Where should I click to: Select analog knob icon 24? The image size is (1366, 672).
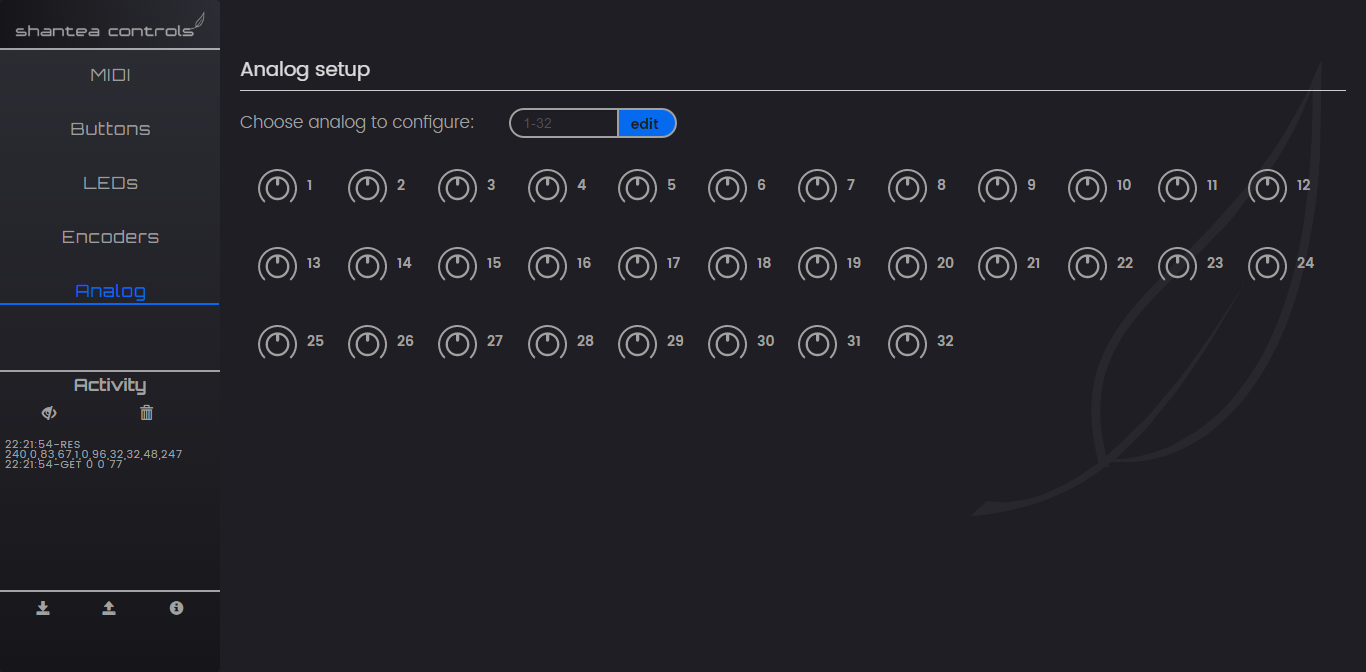pos(1268,265)
